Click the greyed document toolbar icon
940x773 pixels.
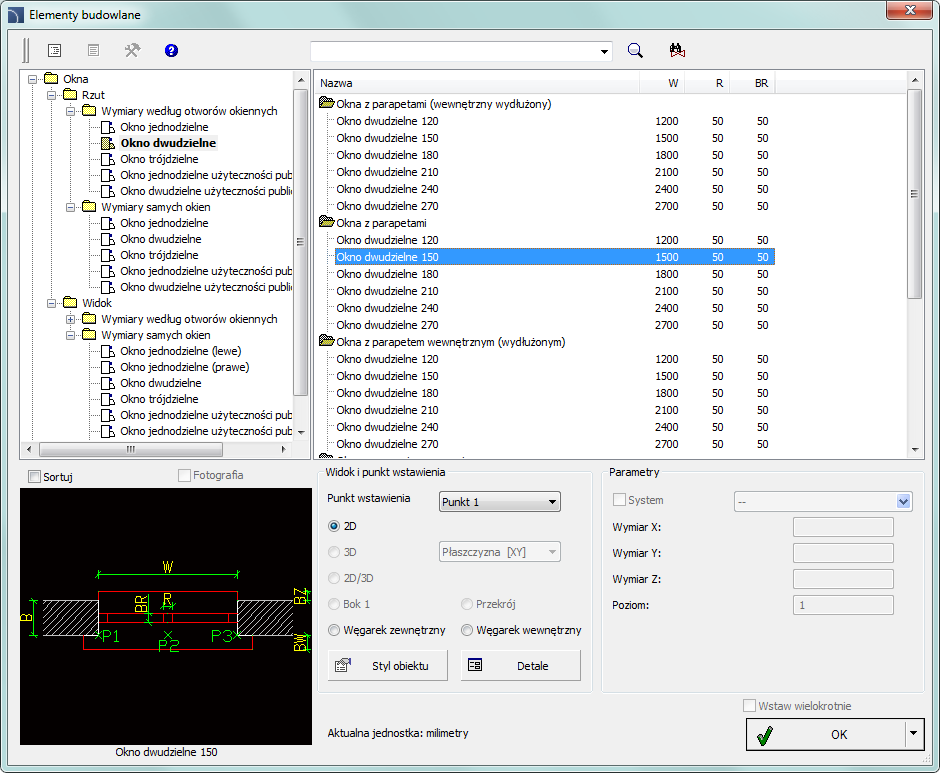pos(93,50)
